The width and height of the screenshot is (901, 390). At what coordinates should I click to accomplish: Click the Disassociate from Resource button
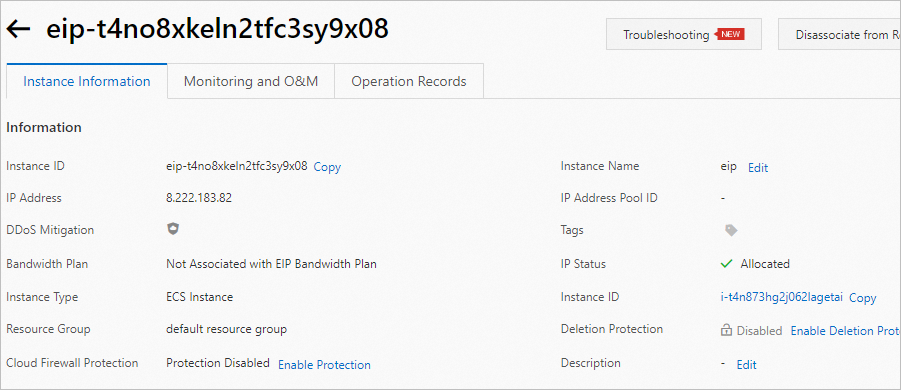[x=840, y=34]
